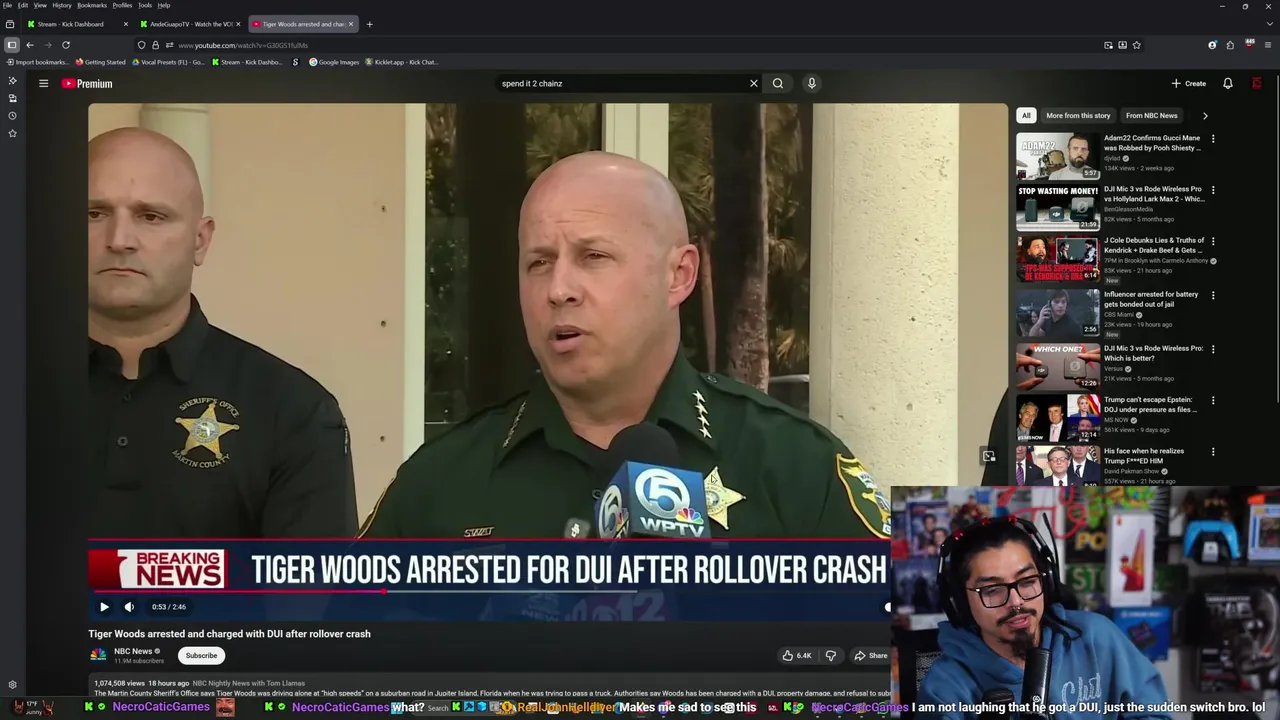Like the video with 6.4K likes
1280x720 pixels.
click(x=797, y=656)
